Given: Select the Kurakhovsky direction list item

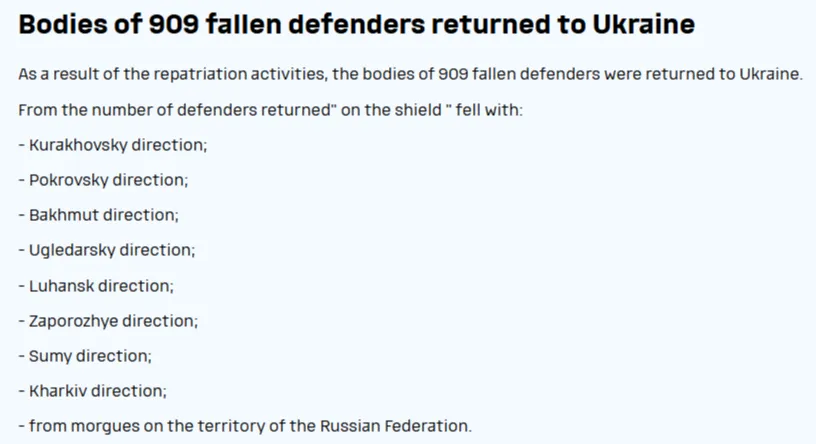Looking at the screenshot, I should click(113, 145).
